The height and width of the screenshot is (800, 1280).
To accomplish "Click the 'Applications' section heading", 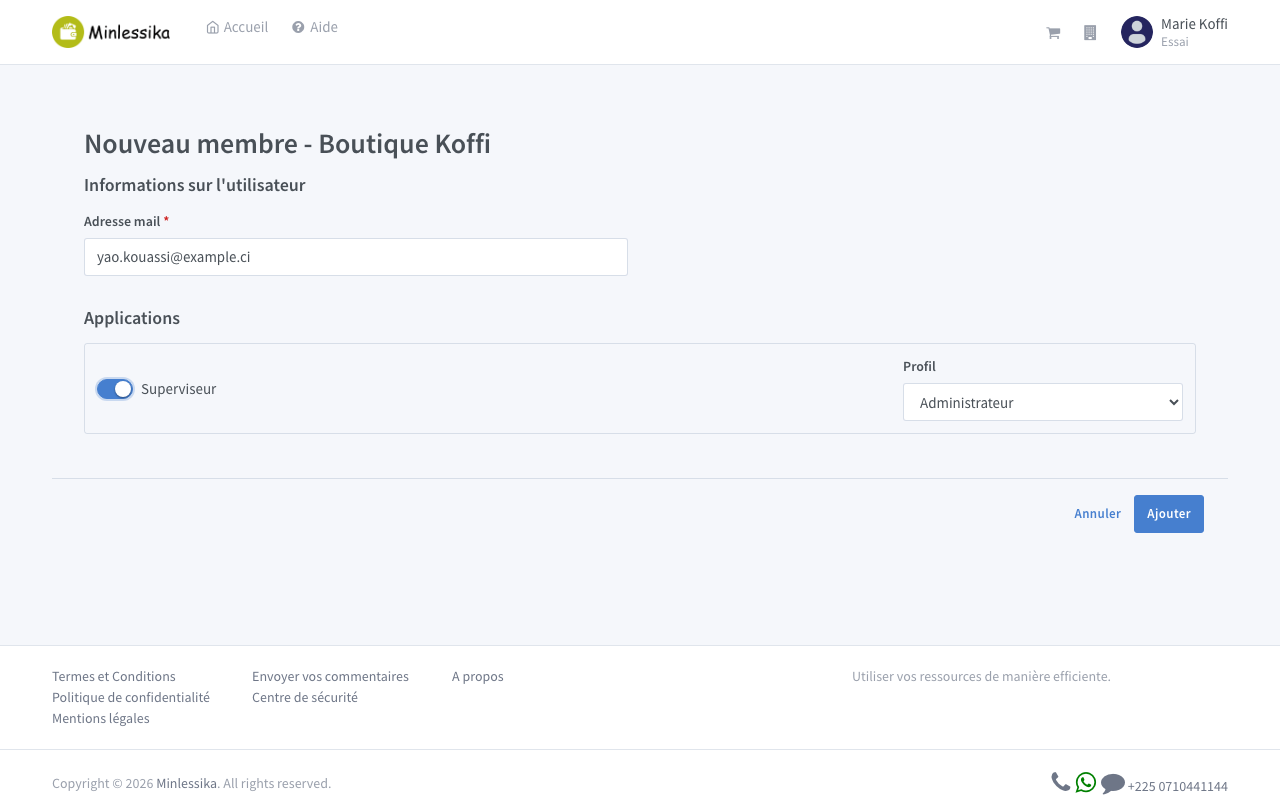I will (132, 318).
